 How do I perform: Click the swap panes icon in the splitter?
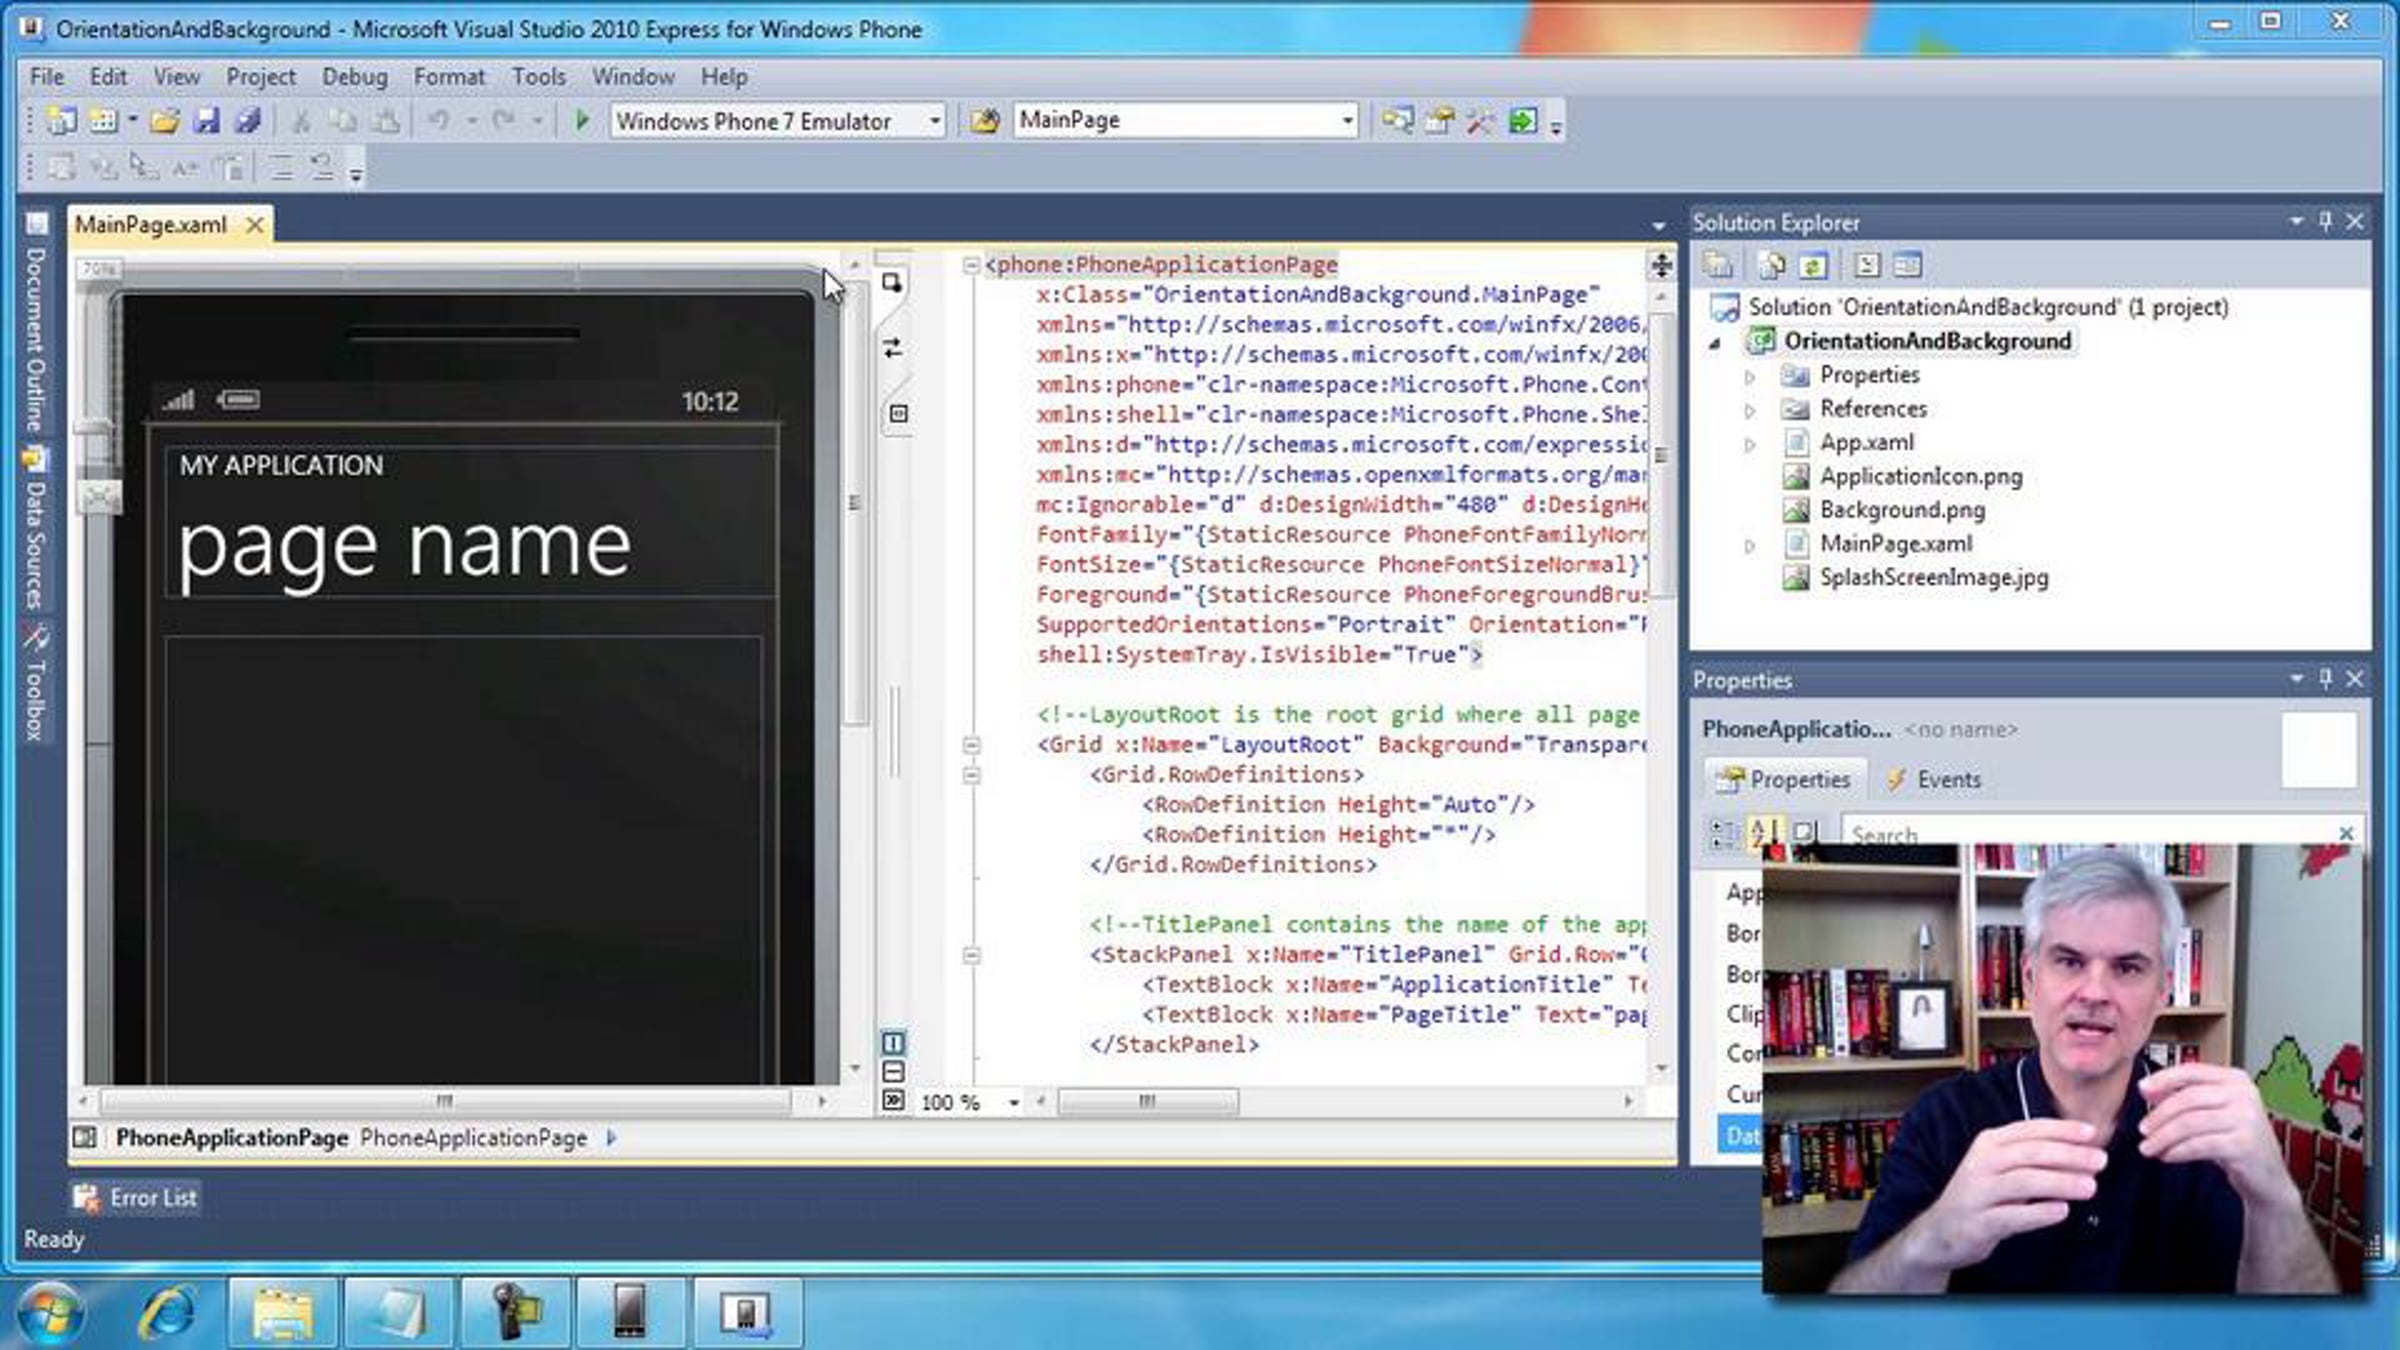pyautogui.click(x=893, y=348)
